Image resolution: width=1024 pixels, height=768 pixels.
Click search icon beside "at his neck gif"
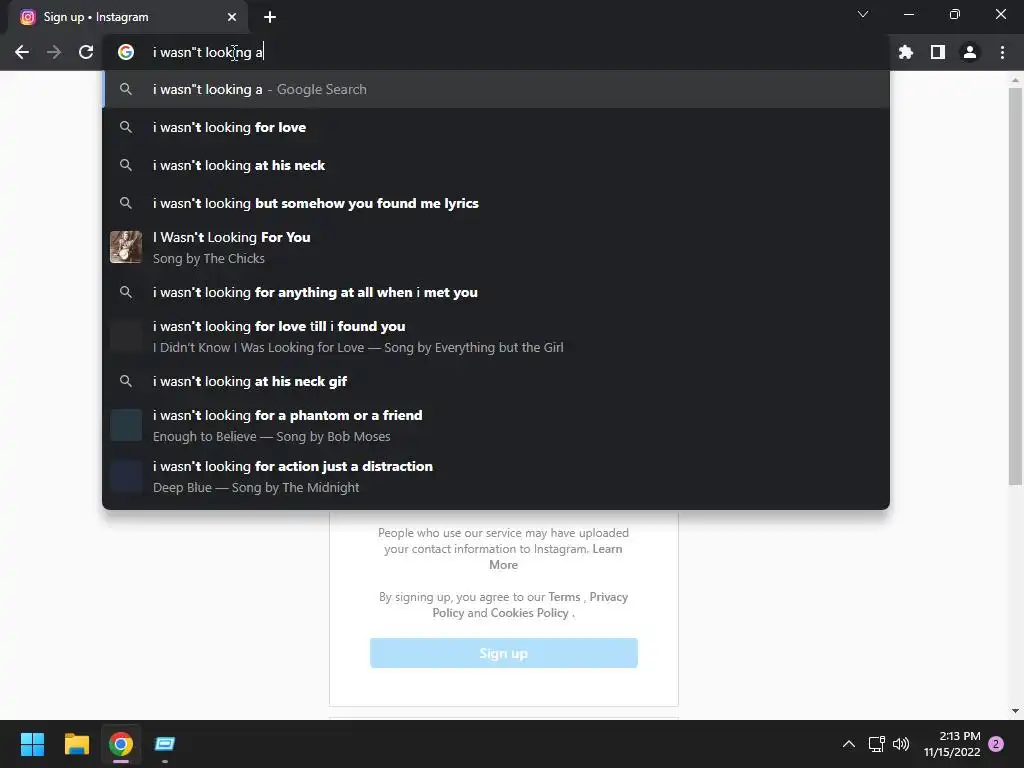tap(125, 381)
